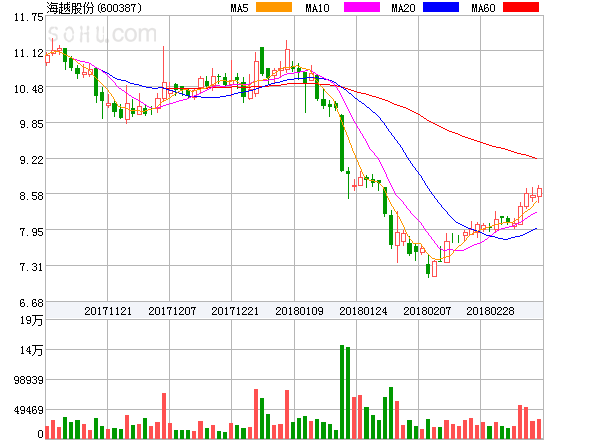Click the magenta MA10 legend swatch
The height and width of the screenshot is (440, 600).
pyautogui.click(x=362, y=7)
